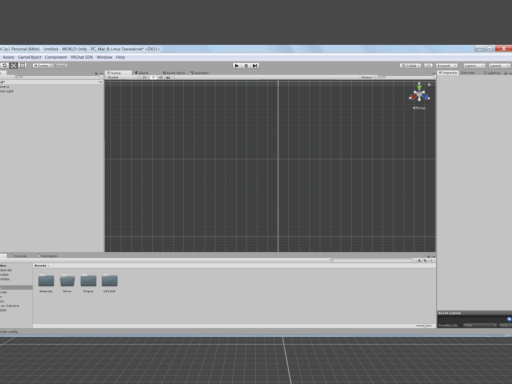
Task: Pause the Unity editor playback
Action: click(246, 66)
